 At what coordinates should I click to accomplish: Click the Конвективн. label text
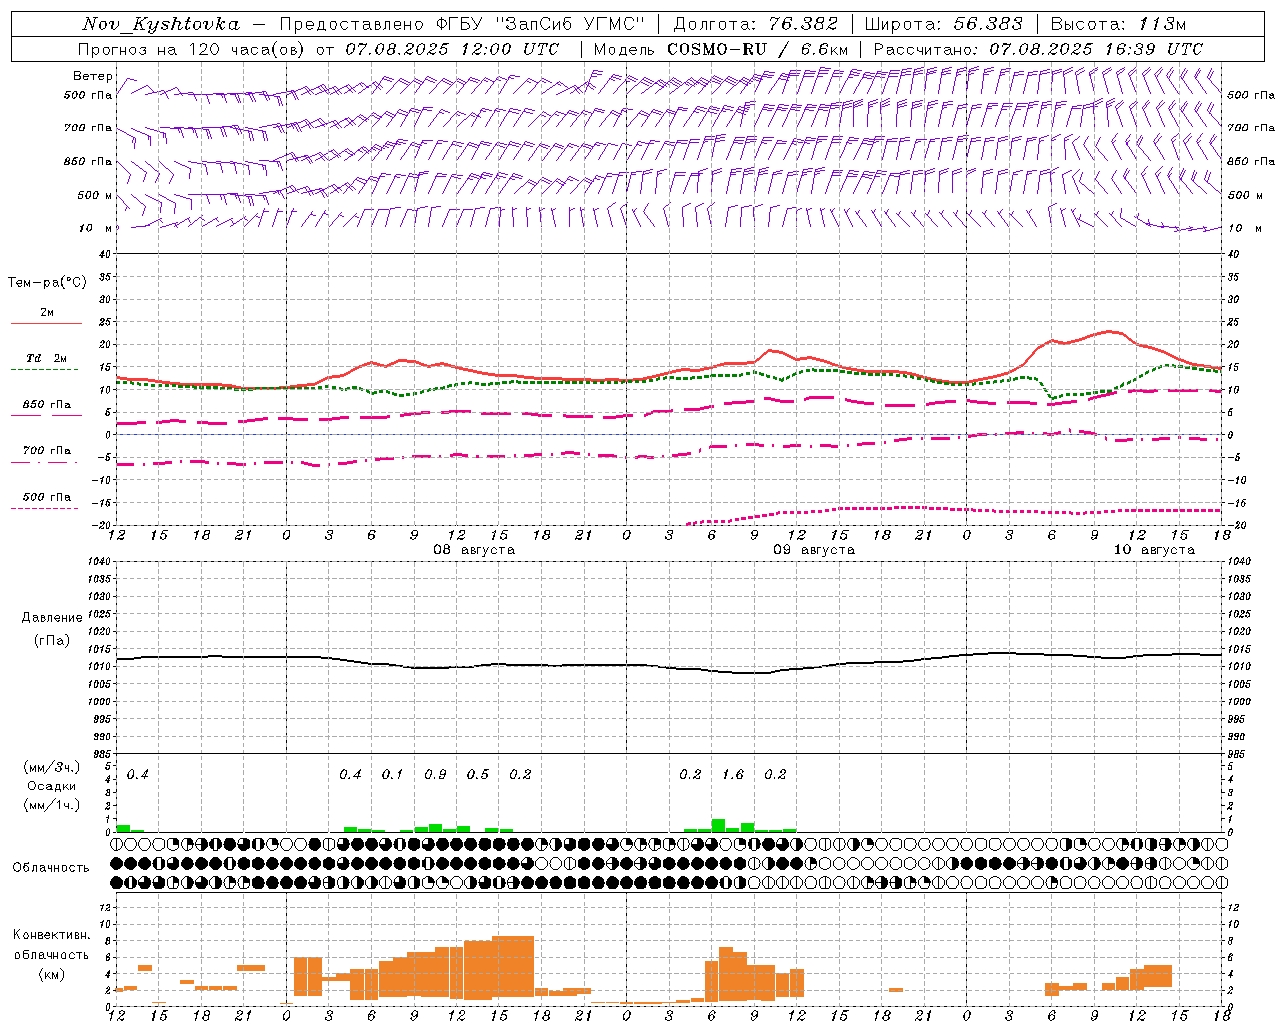tap(52, 935)
